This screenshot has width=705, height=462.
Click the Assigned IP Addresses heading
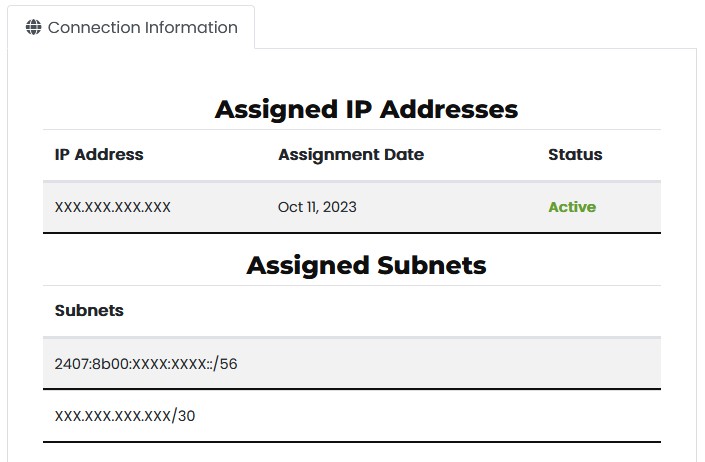click(366, 109)
